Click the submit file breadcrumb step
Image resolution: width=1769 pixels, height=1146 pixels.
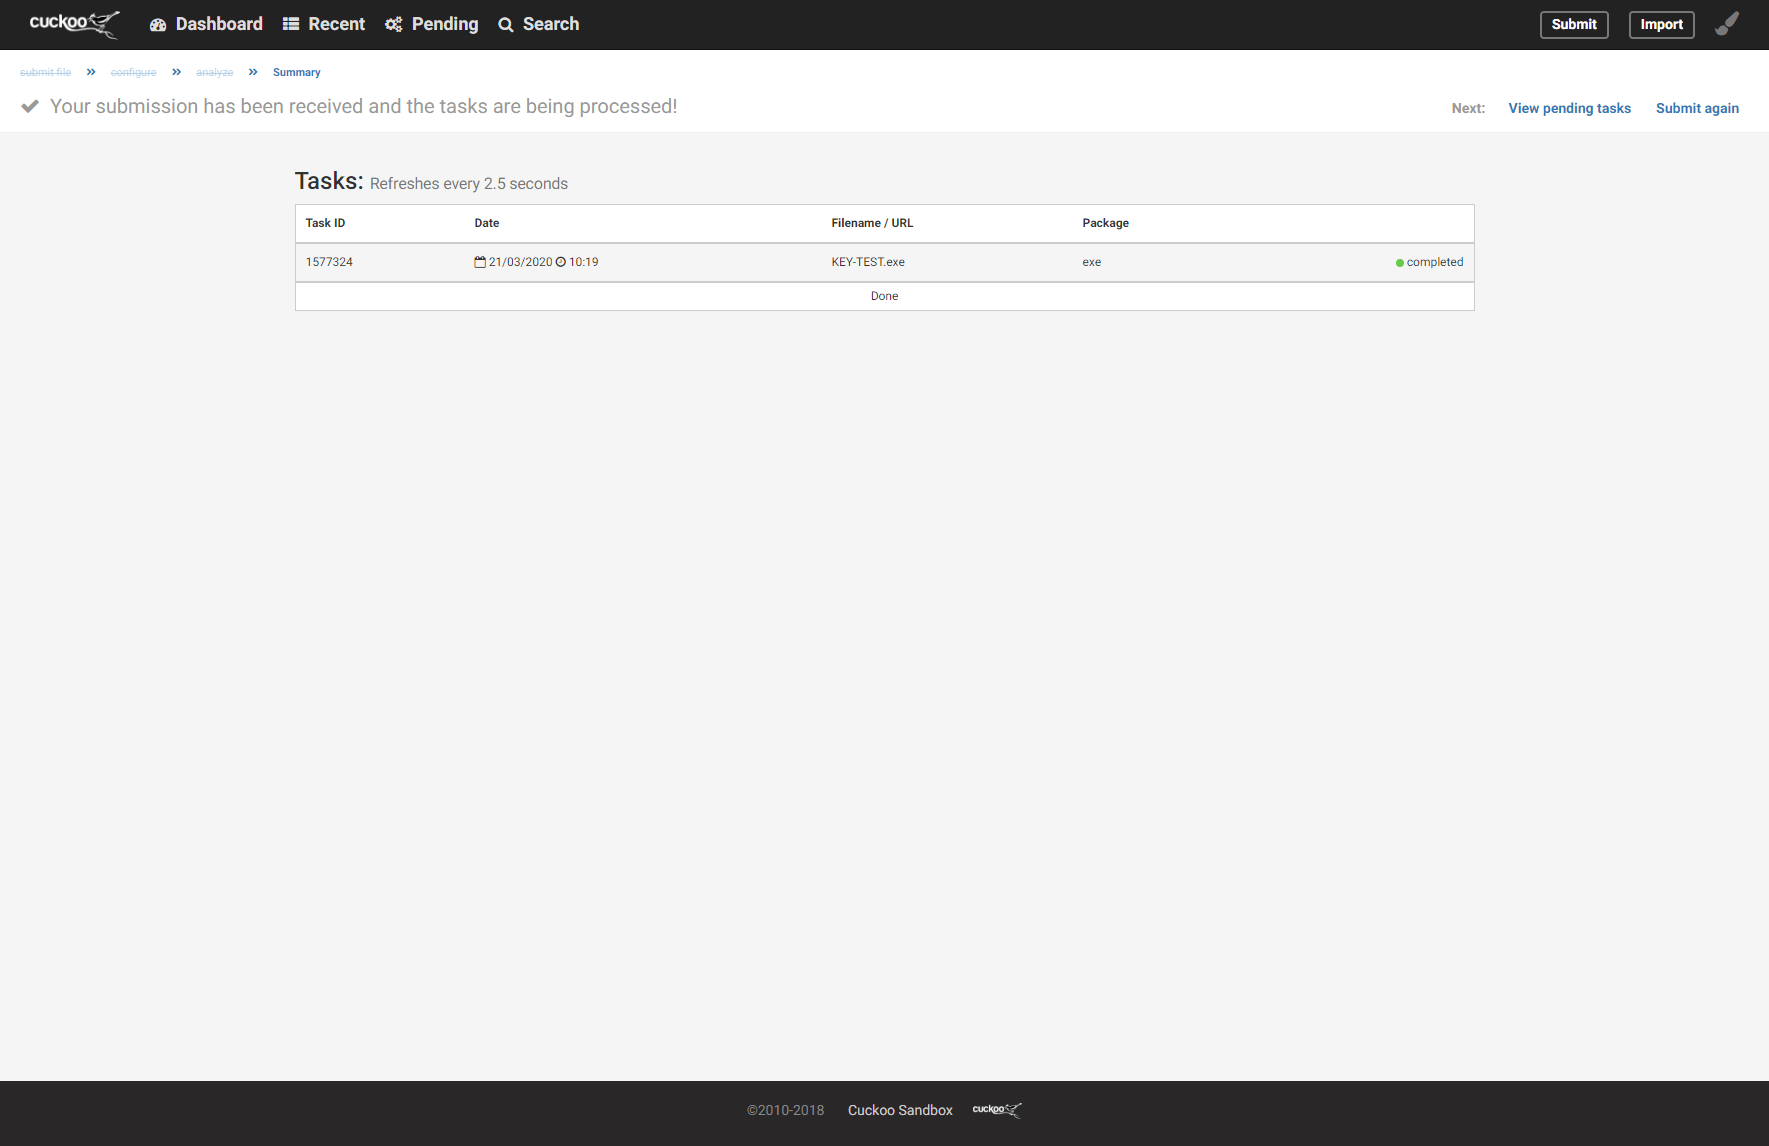(x=45, y=72)
